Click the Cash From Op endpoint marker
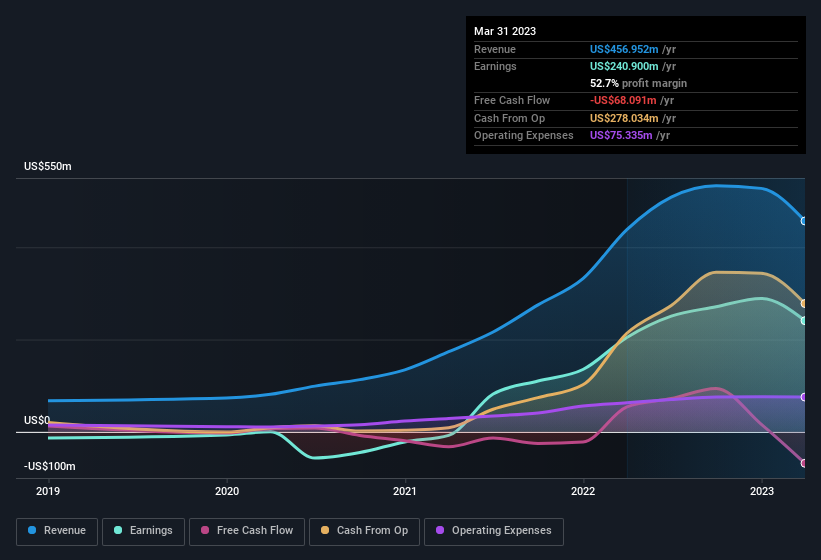Screen dimensions: 821x560 804,304
